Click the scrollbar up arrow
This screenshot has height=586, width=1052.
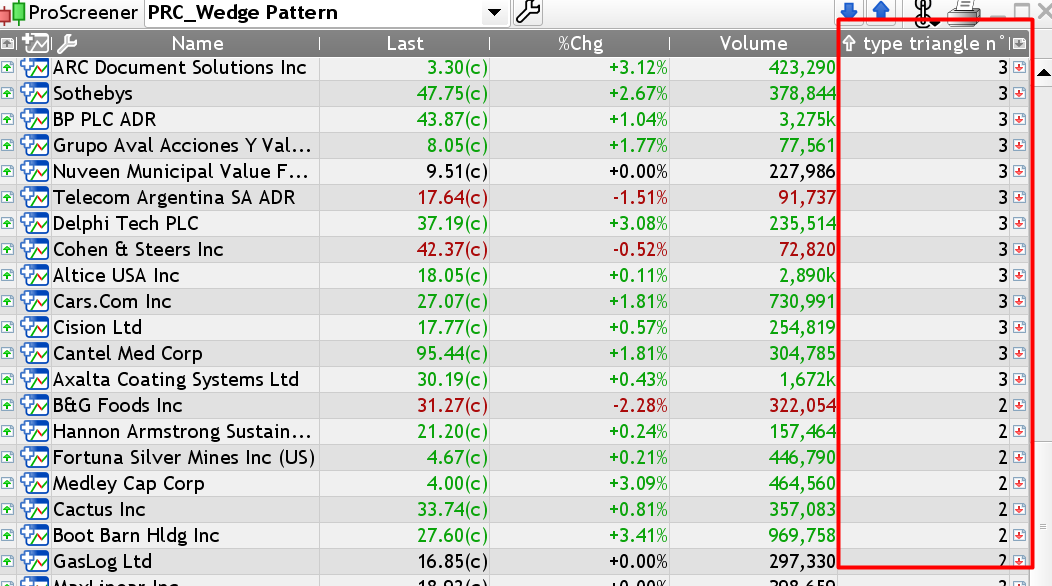(x=1044, y=73)
